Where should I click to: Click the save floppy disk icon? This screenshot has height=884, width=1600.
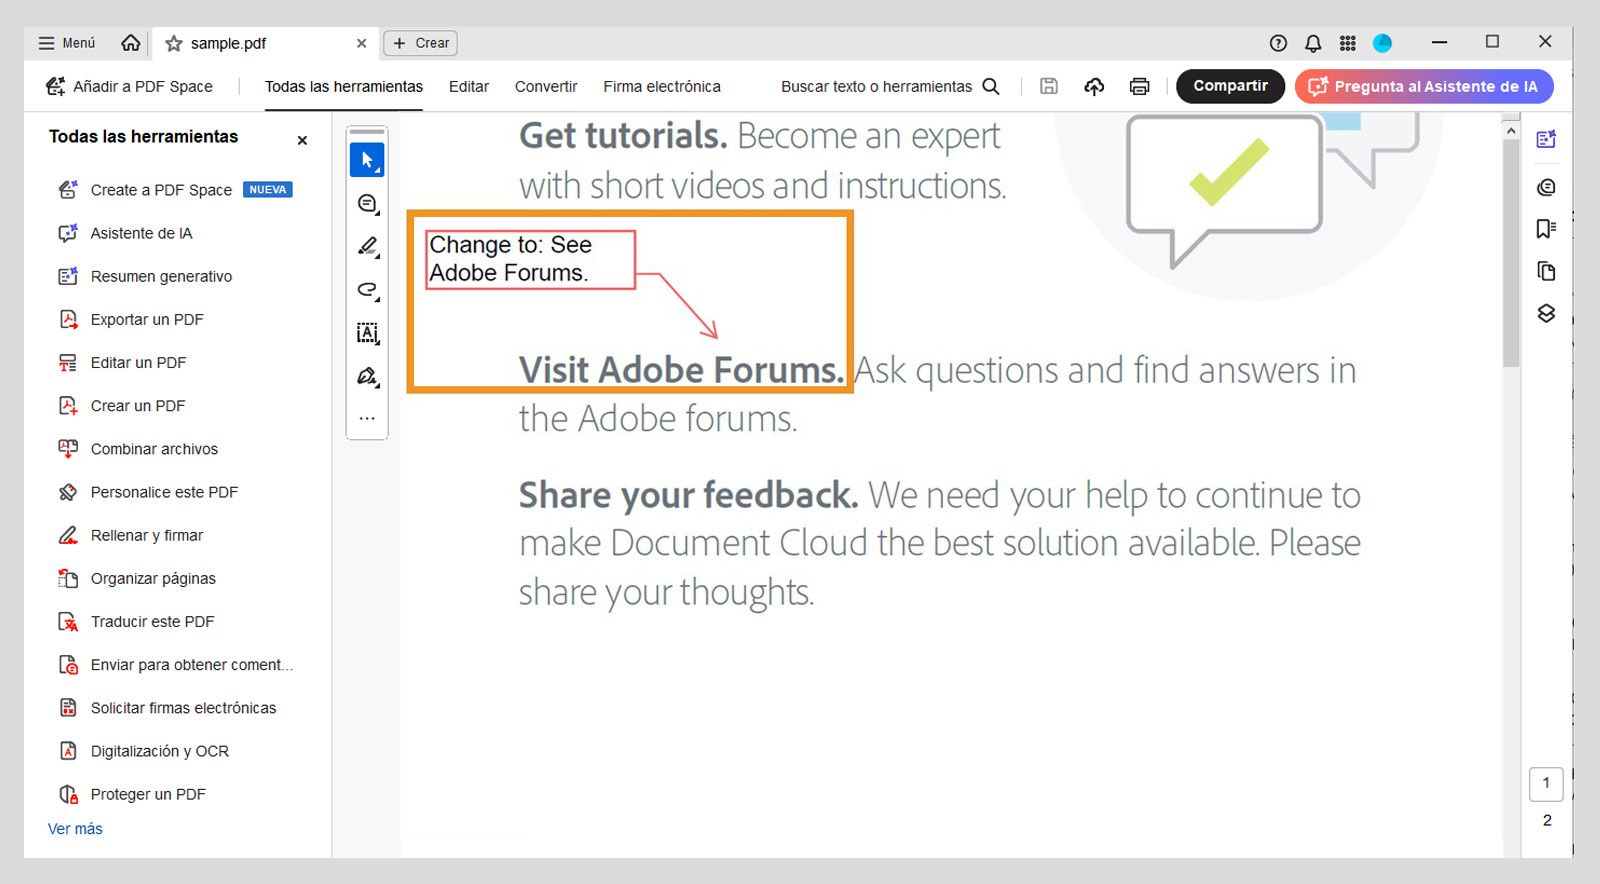[1049, 87]
